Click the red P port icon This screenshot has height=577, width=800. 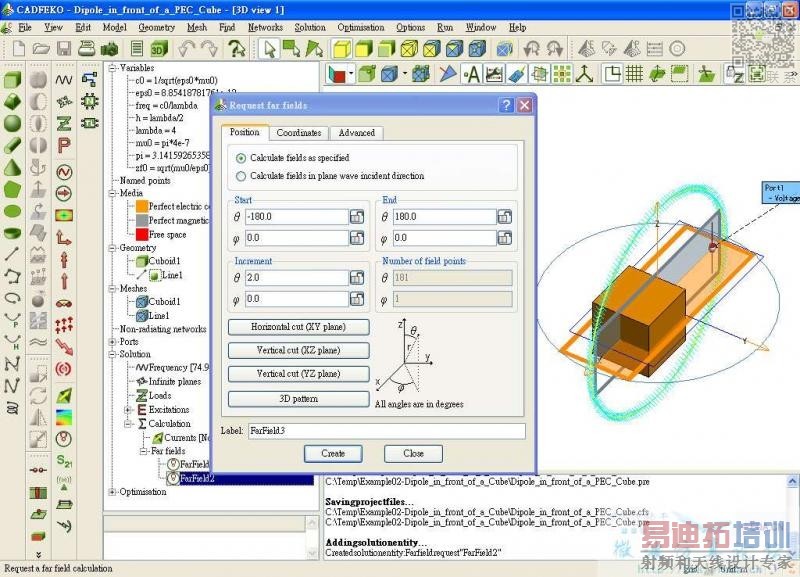(64, 145)
